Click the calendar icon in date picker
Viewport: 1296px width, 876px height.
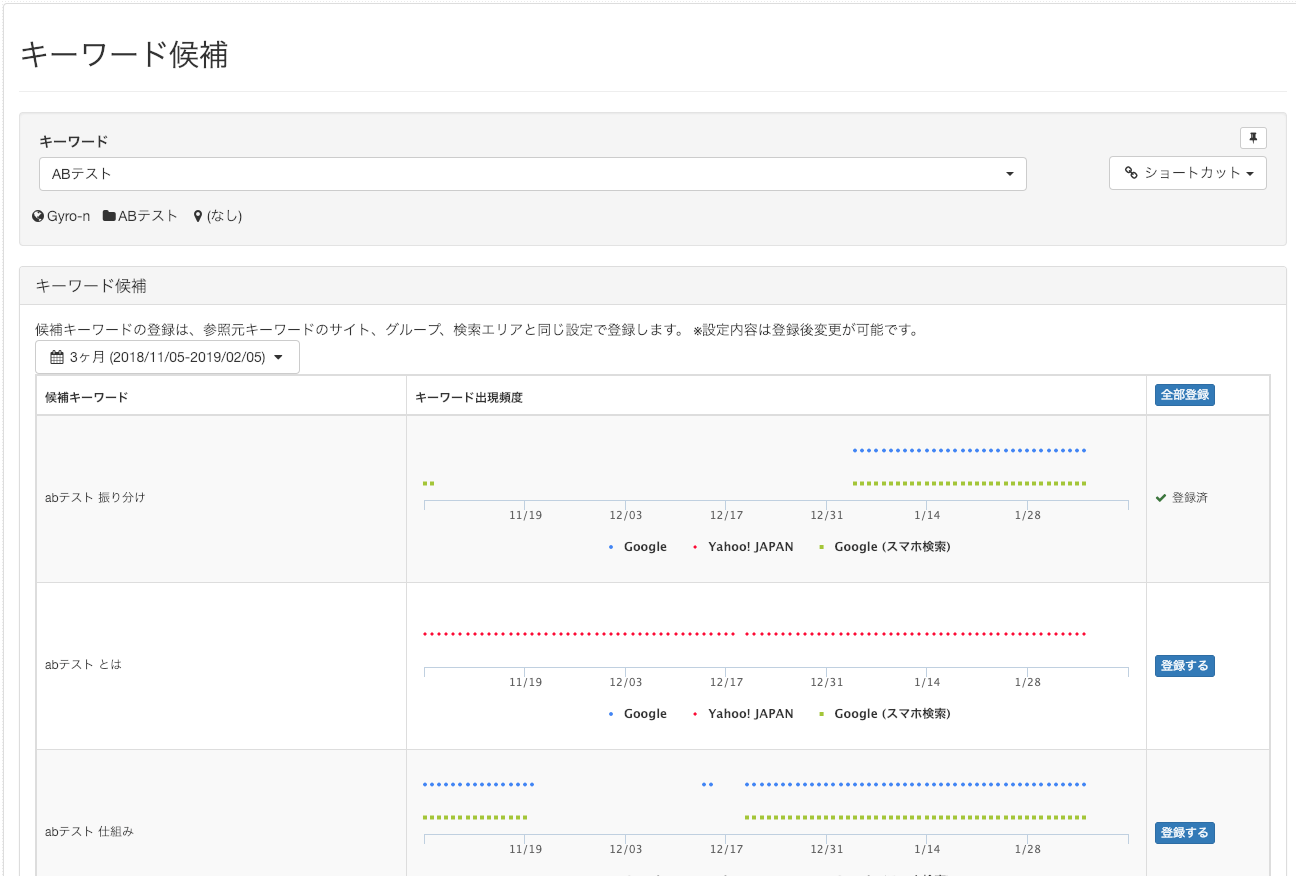tap(57, 357)
